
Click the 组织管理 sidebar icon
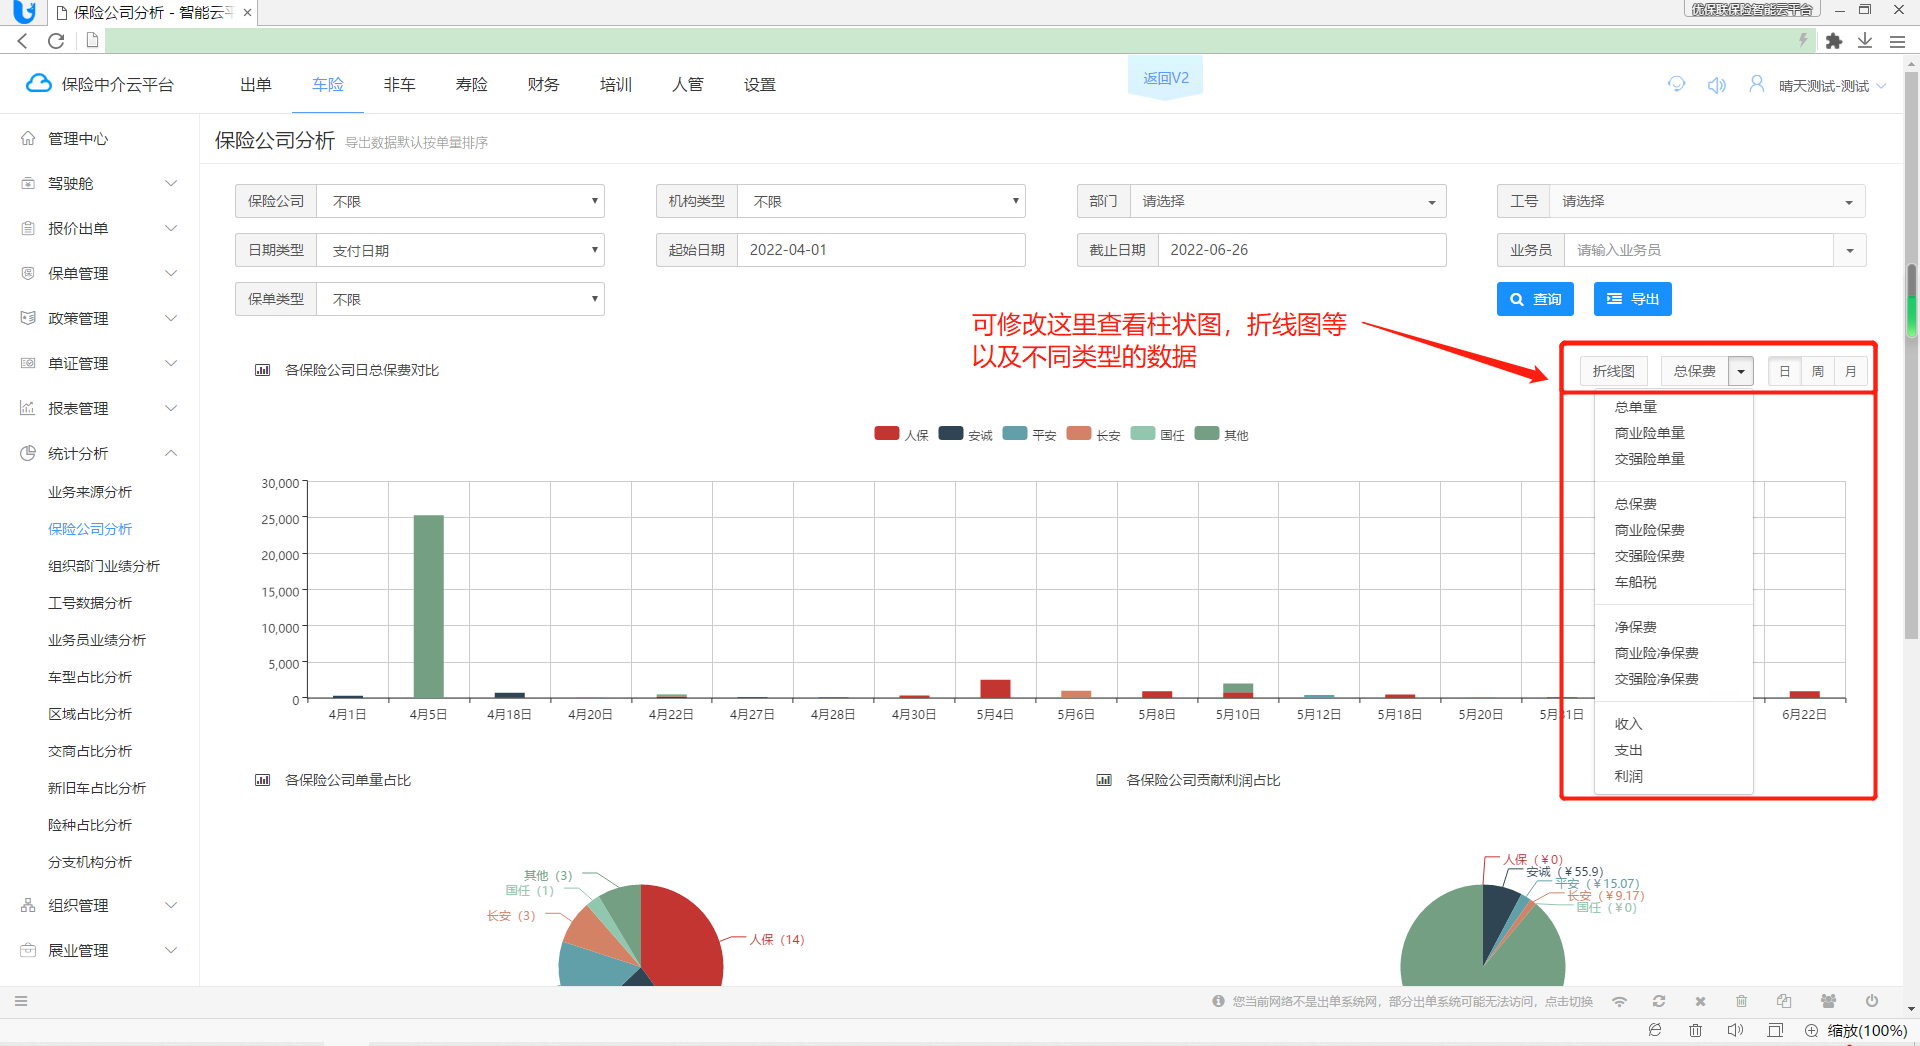[x=28, y=905]
